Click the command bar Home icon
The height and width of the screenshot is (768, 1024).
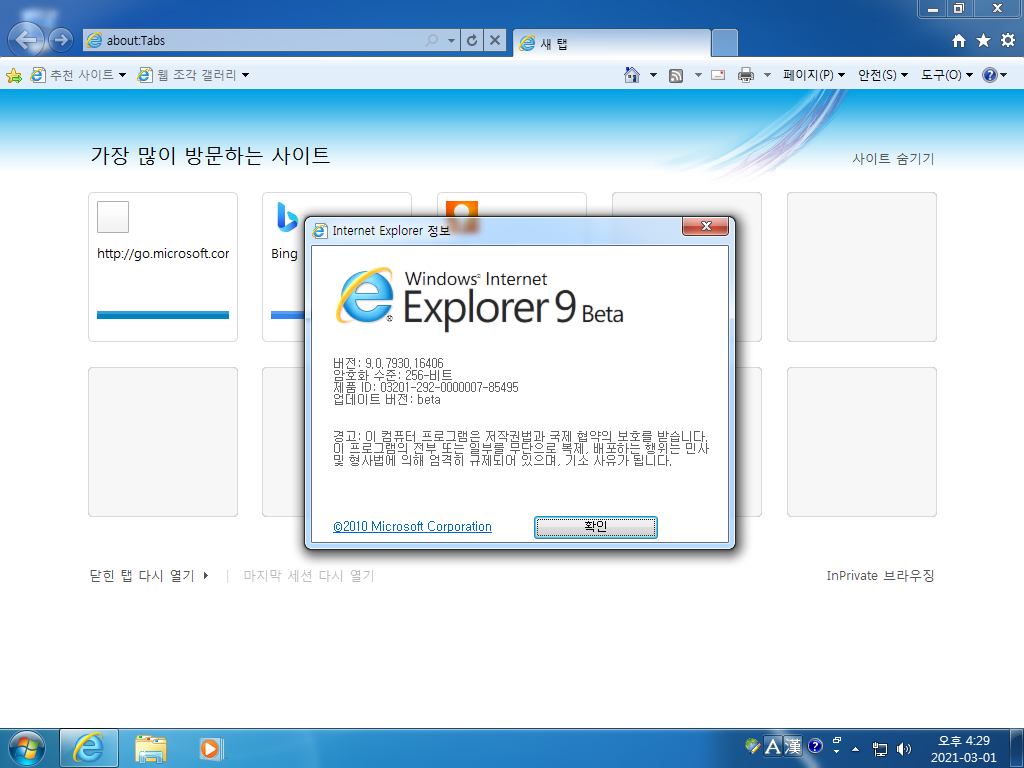(x=632, y=75)
